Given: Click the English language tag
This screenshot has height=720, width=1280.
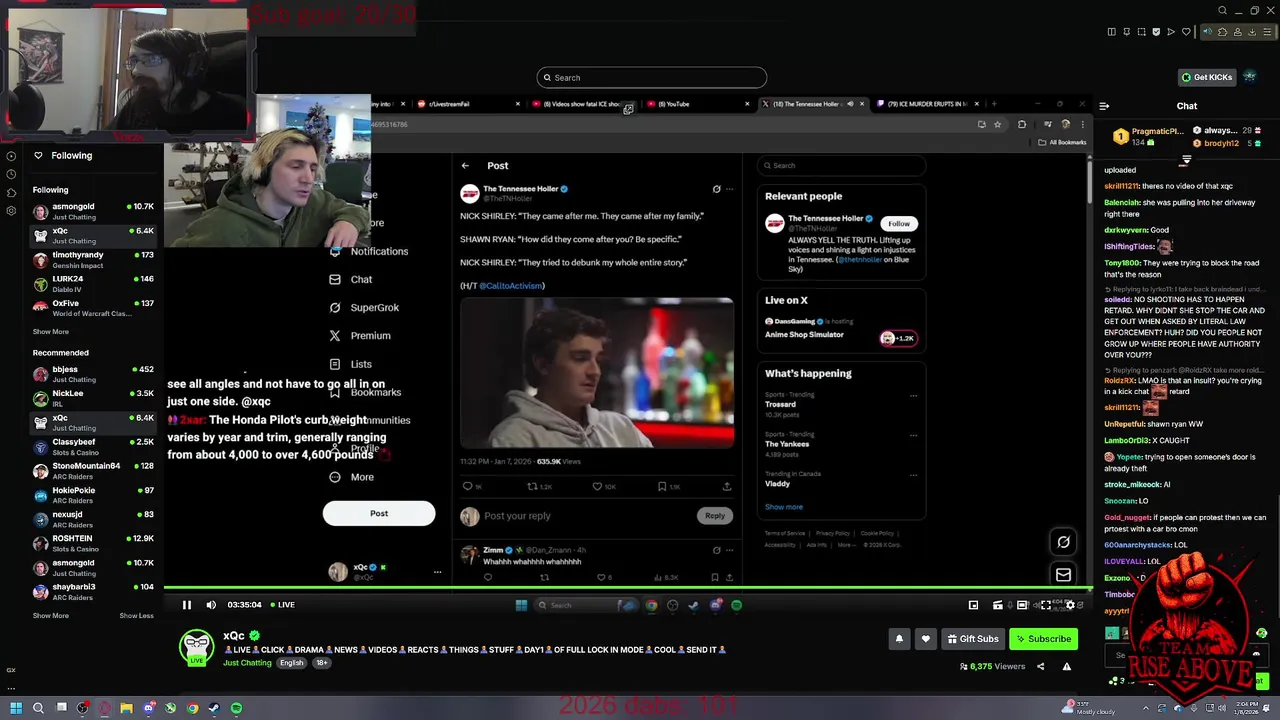Looking at the screenshot, I should [291, 663].
